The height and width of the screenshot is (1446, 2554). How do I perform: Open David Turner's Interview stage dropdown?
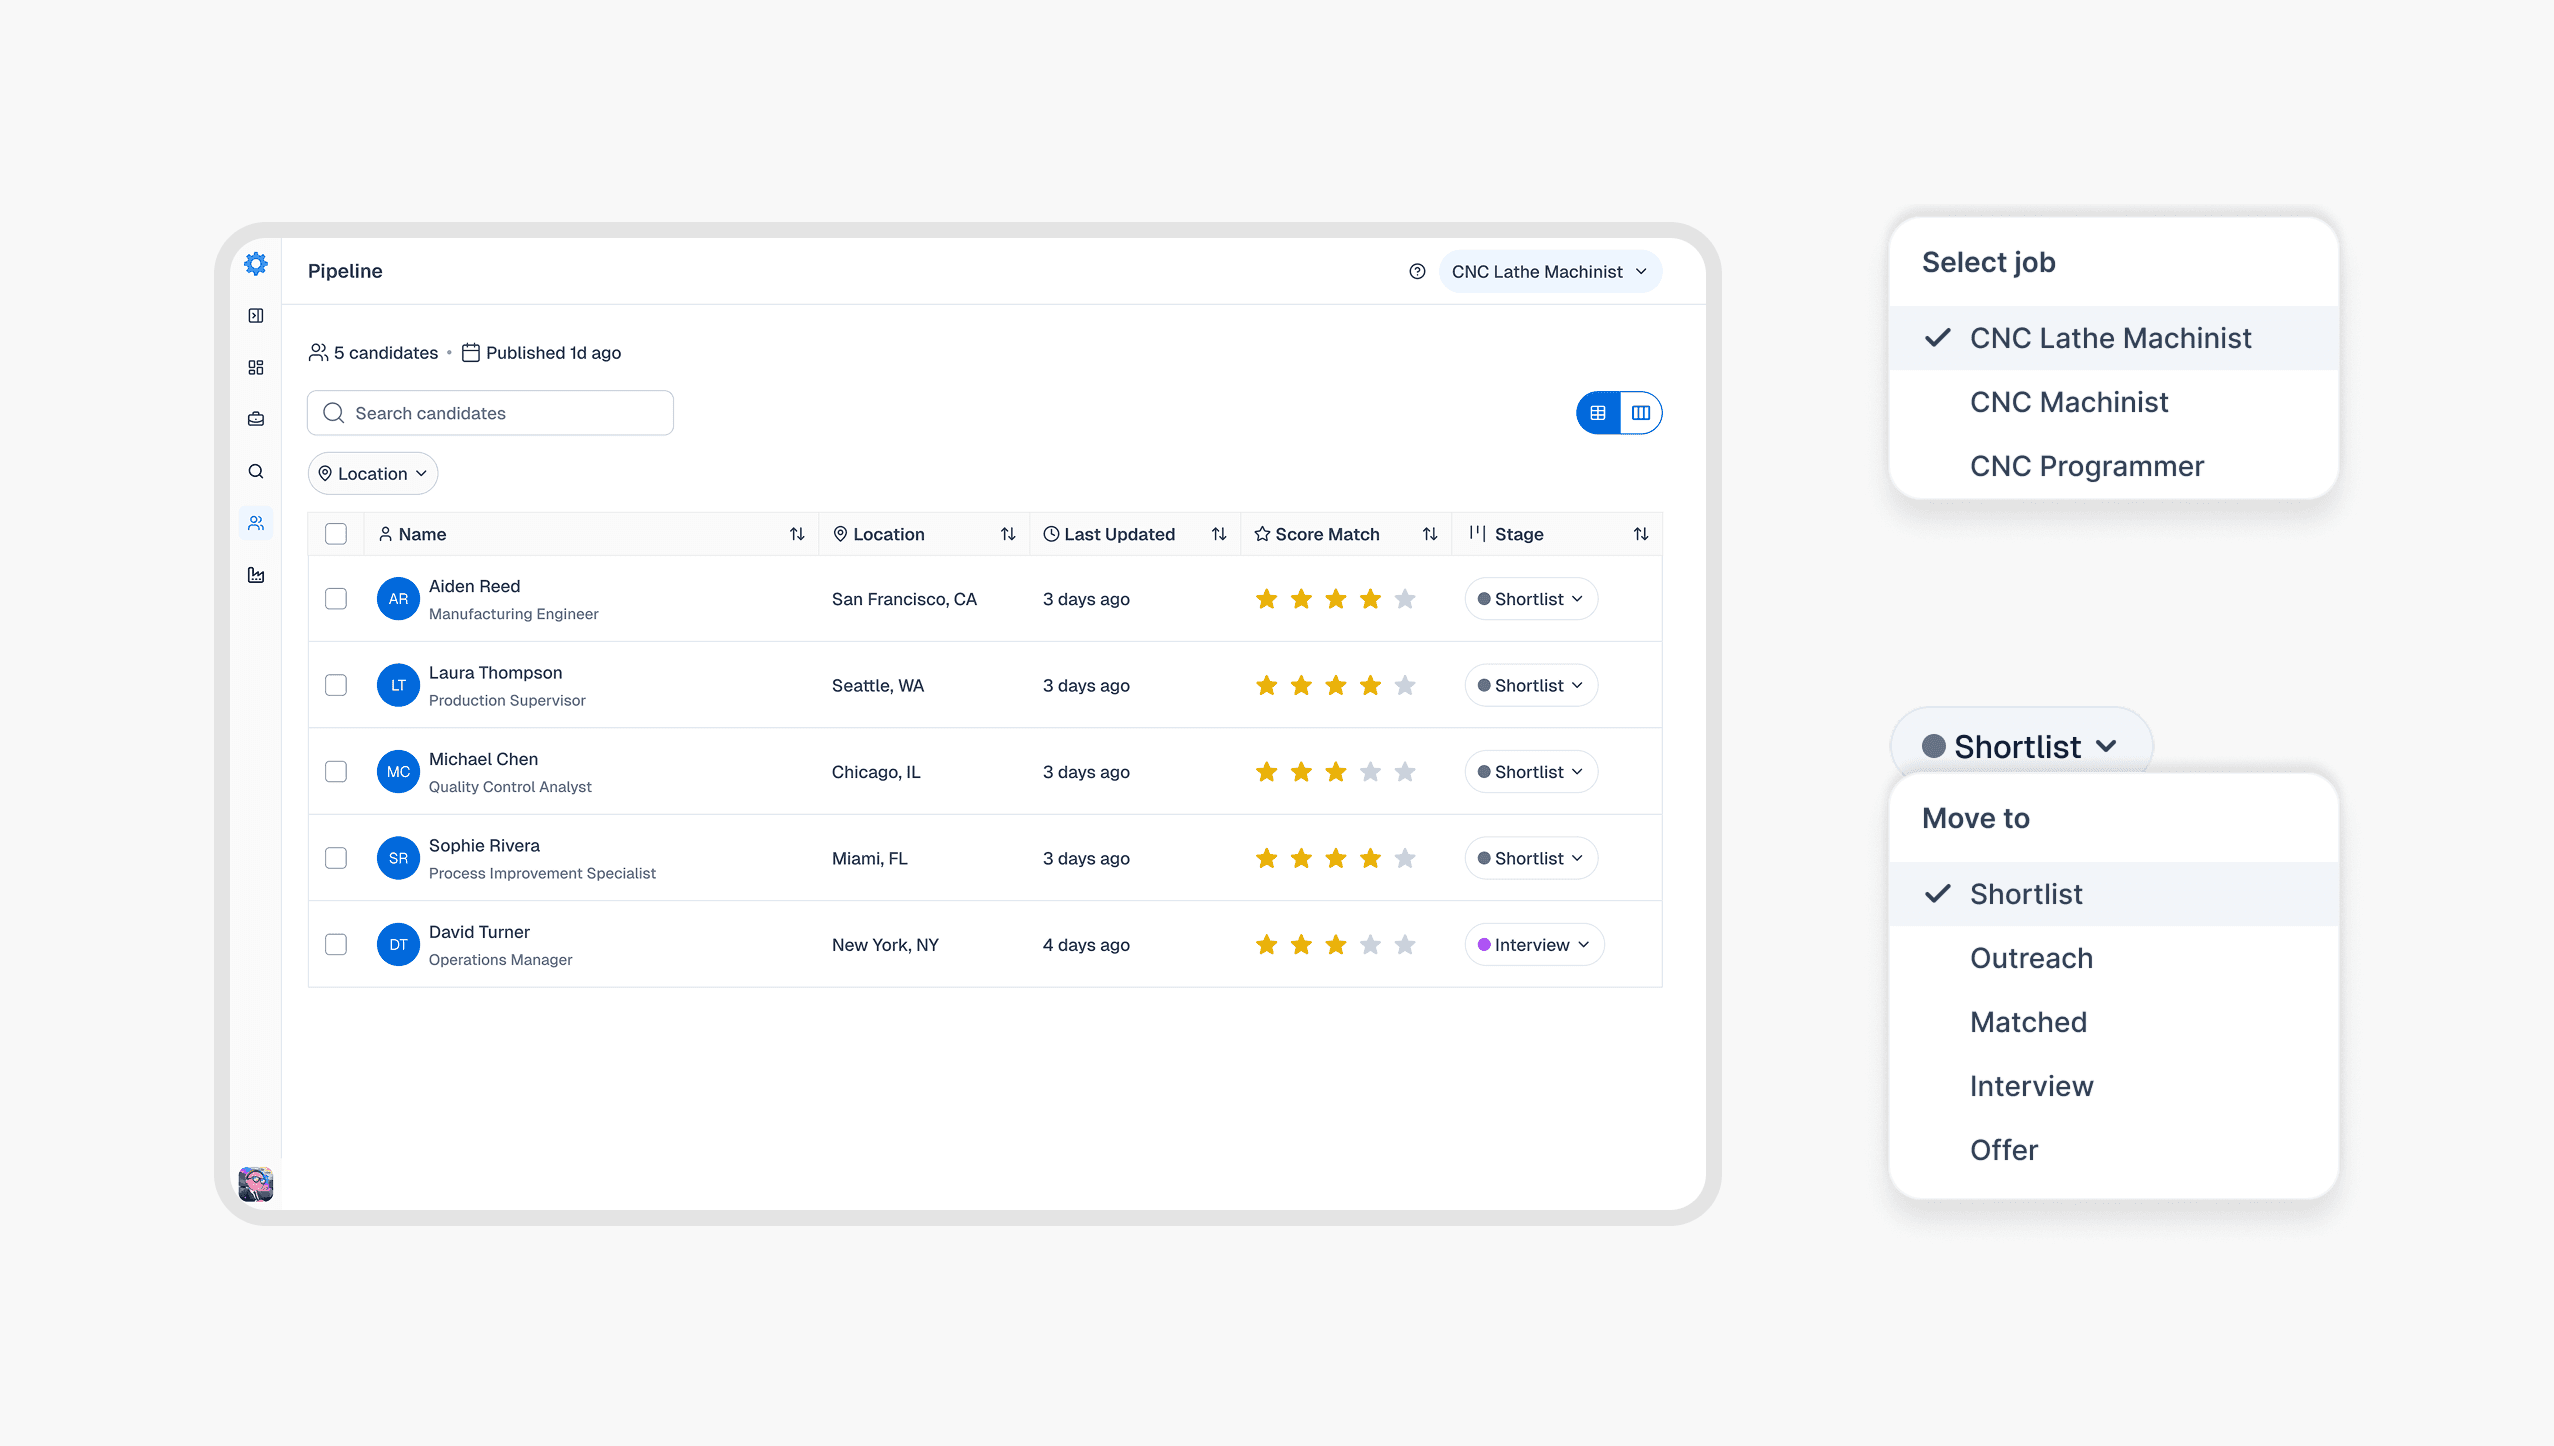point(1533,945)
